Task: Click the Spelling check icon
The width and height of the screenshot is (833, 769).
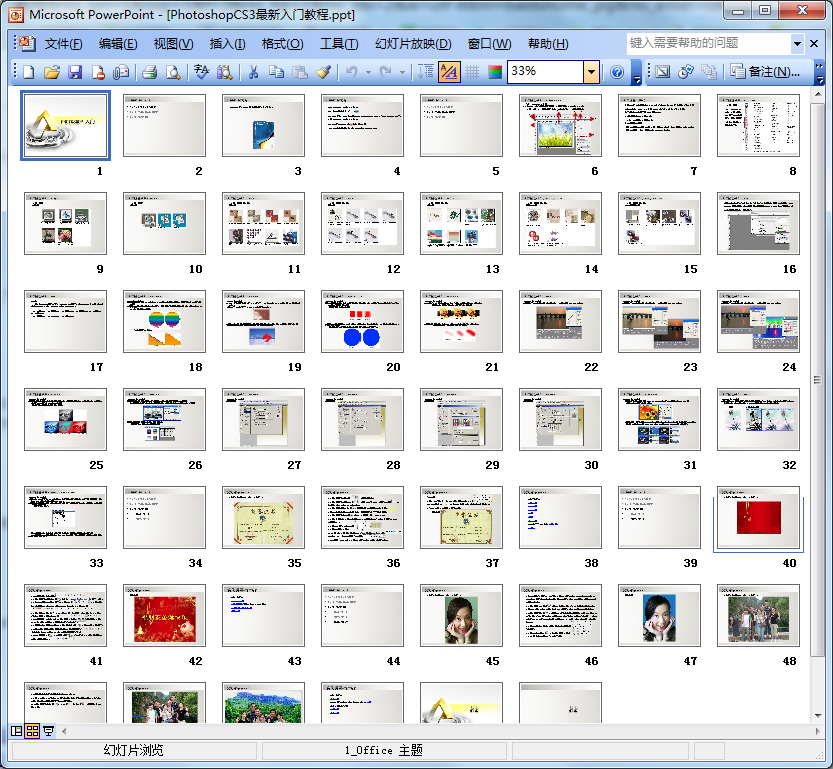Action: tap(200, 72)
